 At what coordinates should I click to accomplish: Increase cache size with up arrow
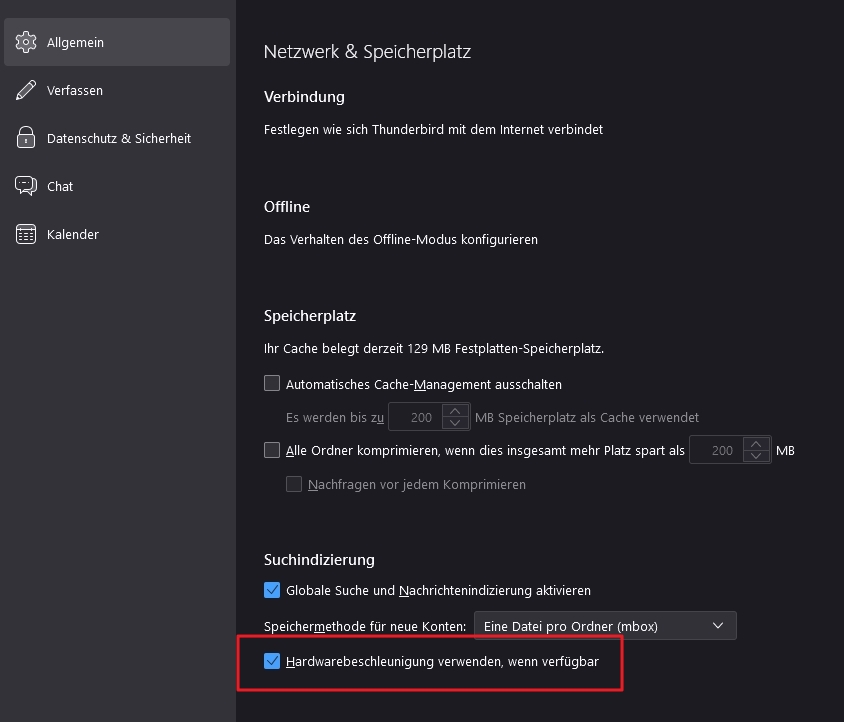pyautogui.click(x=455, y=410)
